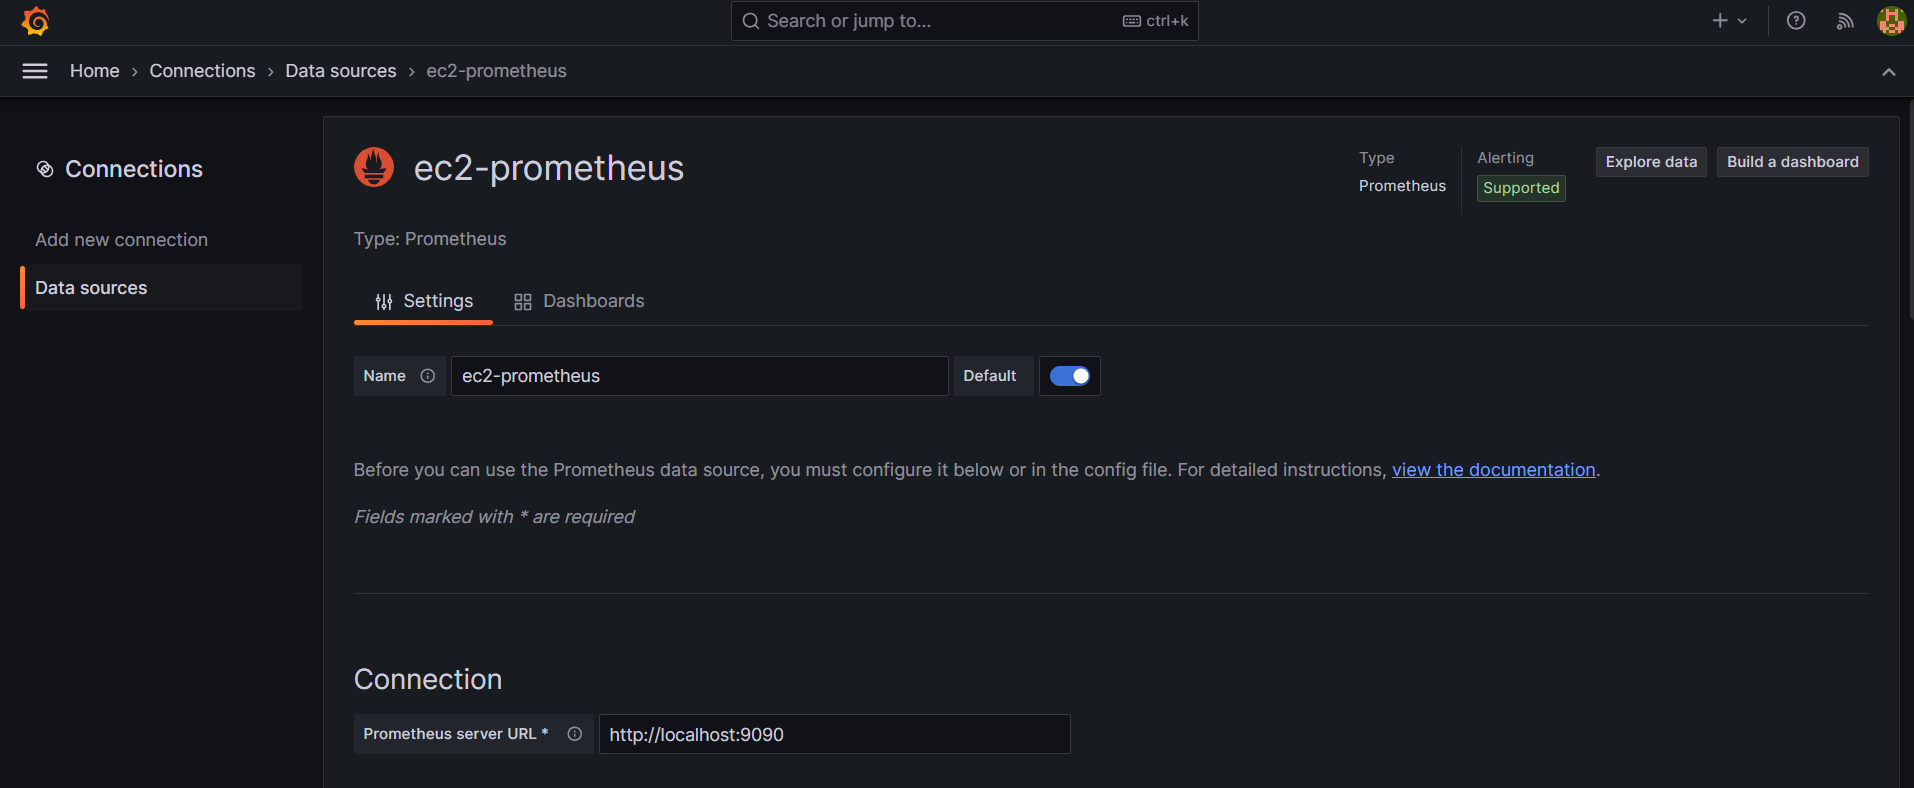Image resolution: width=1914 pixels, height=788 pixels.
Task: Switch to the Dashboards tab
Action: pos(579,302)
